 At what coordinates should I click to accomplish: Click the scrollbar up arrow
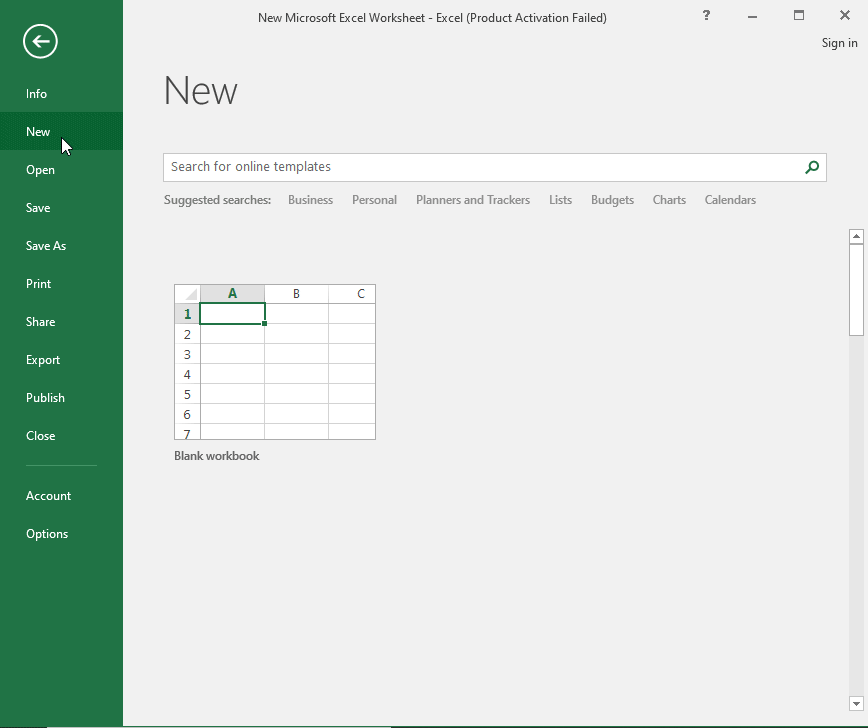pyautogui.click(x=856, y=237)
